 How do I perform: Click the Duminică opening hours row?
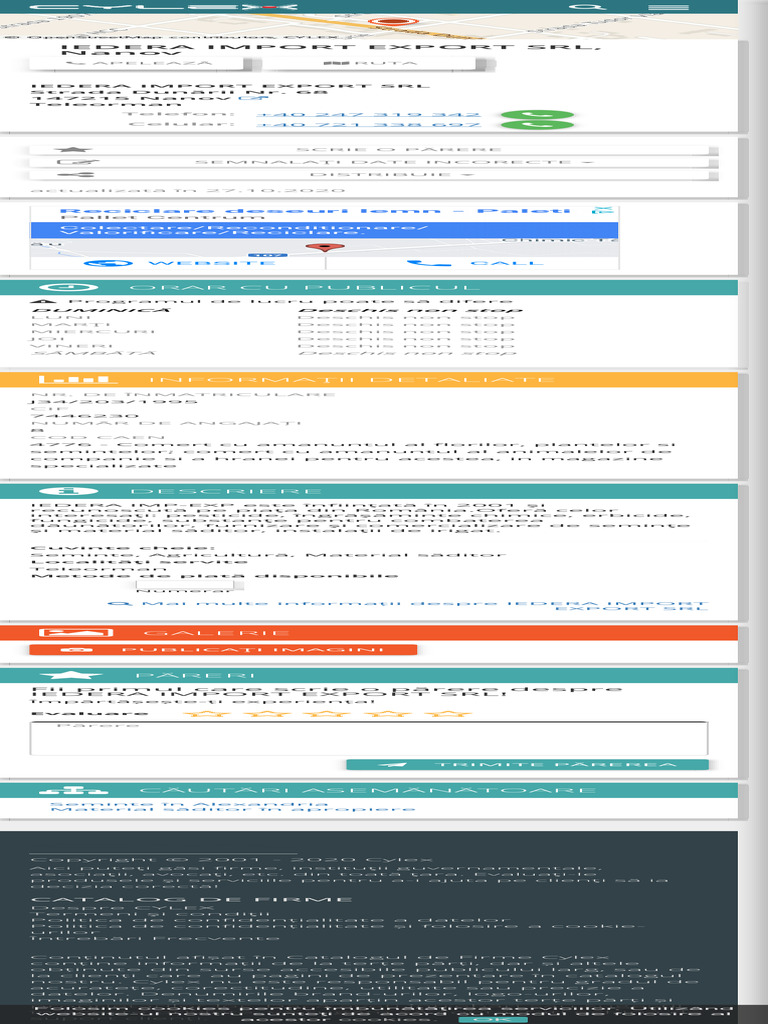(x=277, y=310)
